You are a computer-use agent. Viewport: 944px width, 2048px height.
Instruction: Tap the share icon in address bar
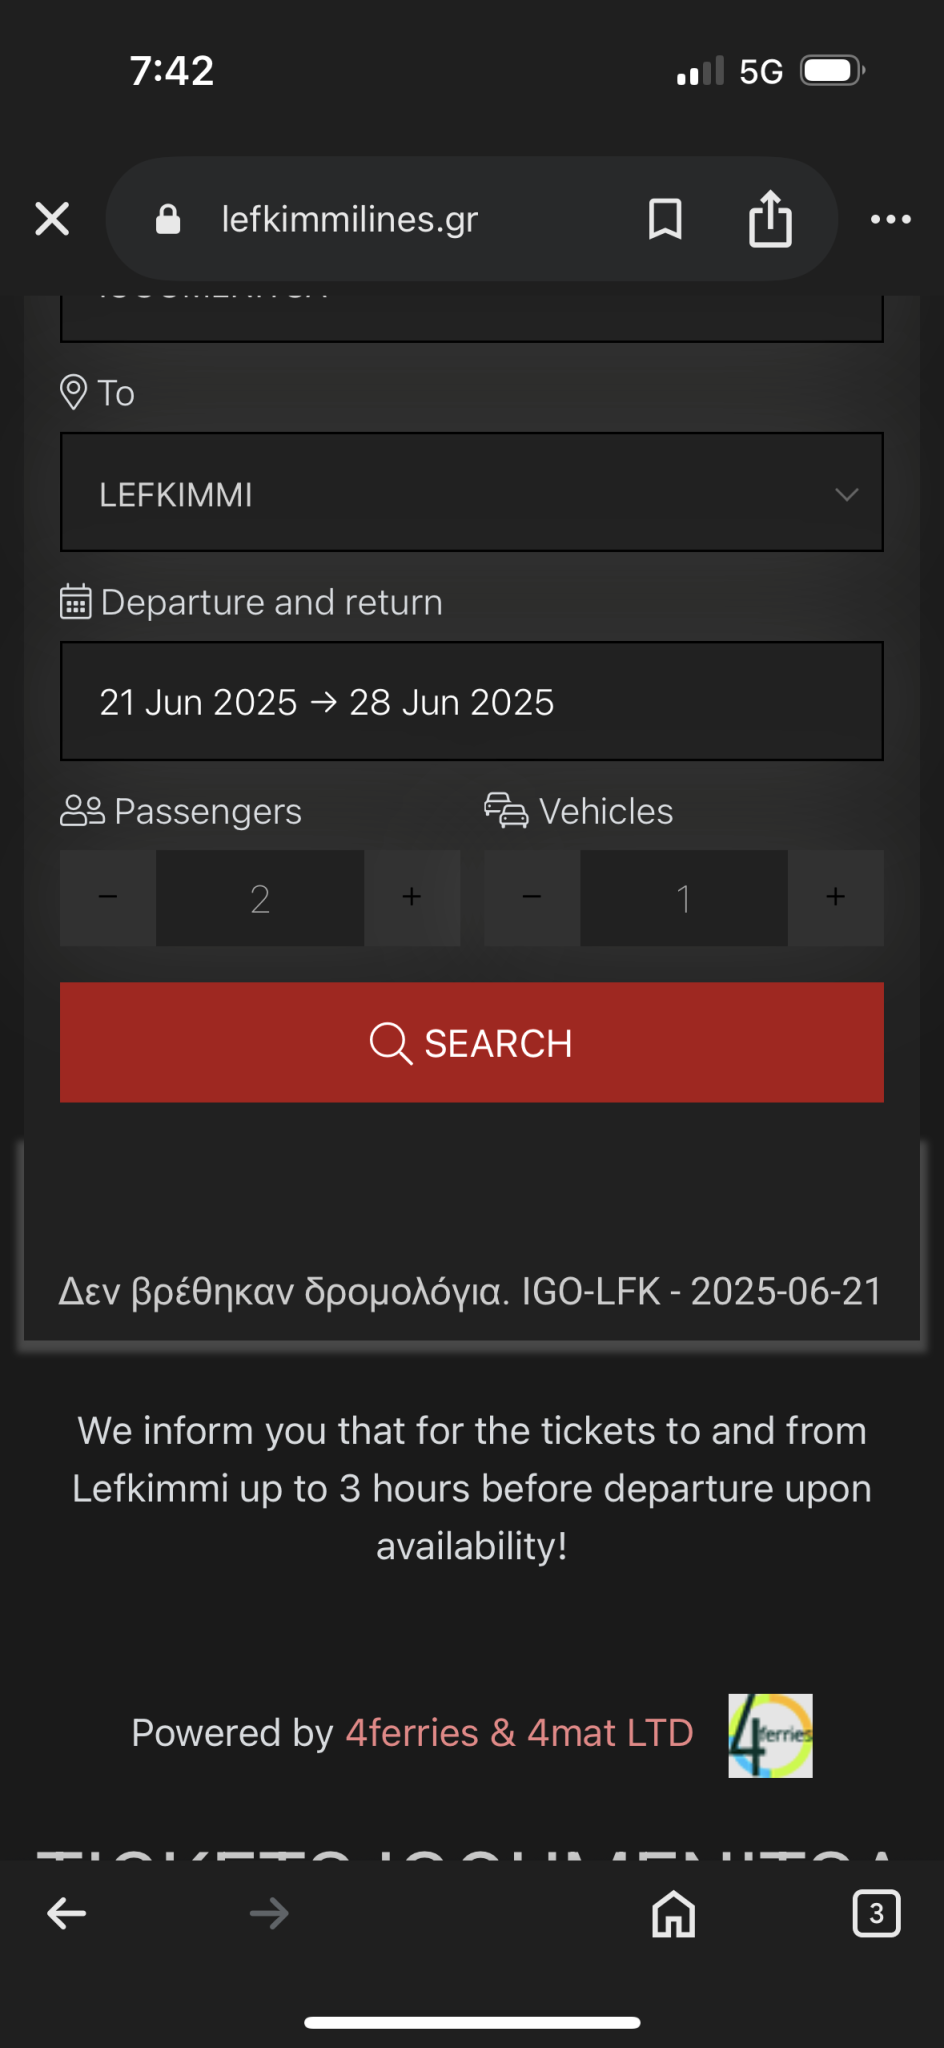click(x=770, y=219)
